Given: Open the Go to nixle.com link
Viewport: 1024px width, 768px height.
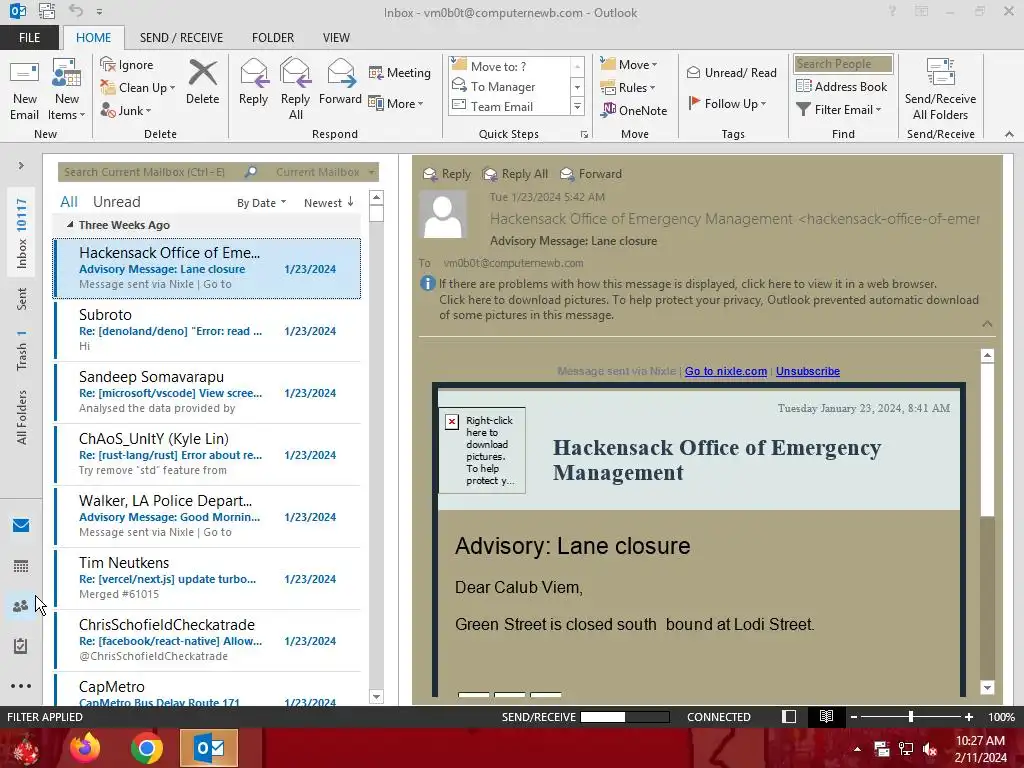Looking at the screenshot, I should (x=726, y=372).
